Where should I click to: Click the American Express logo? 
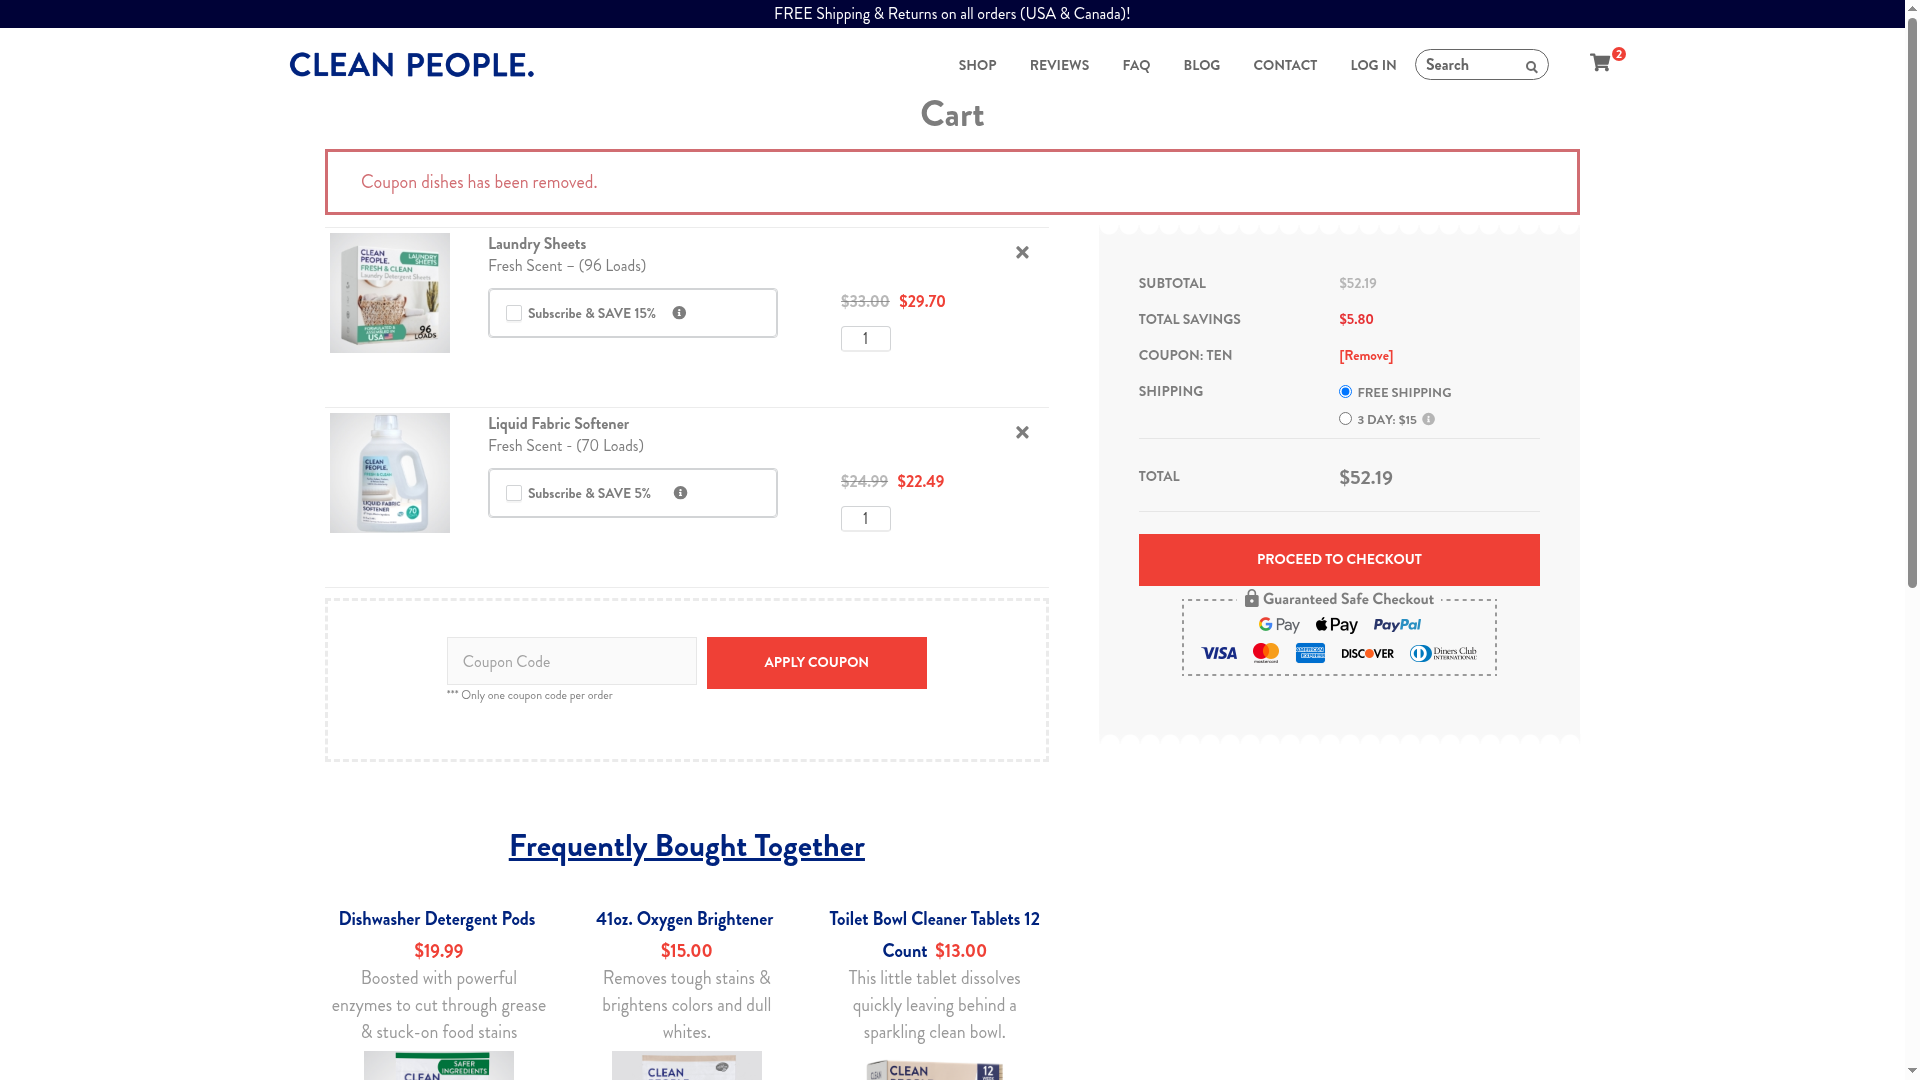(1310, 653)
